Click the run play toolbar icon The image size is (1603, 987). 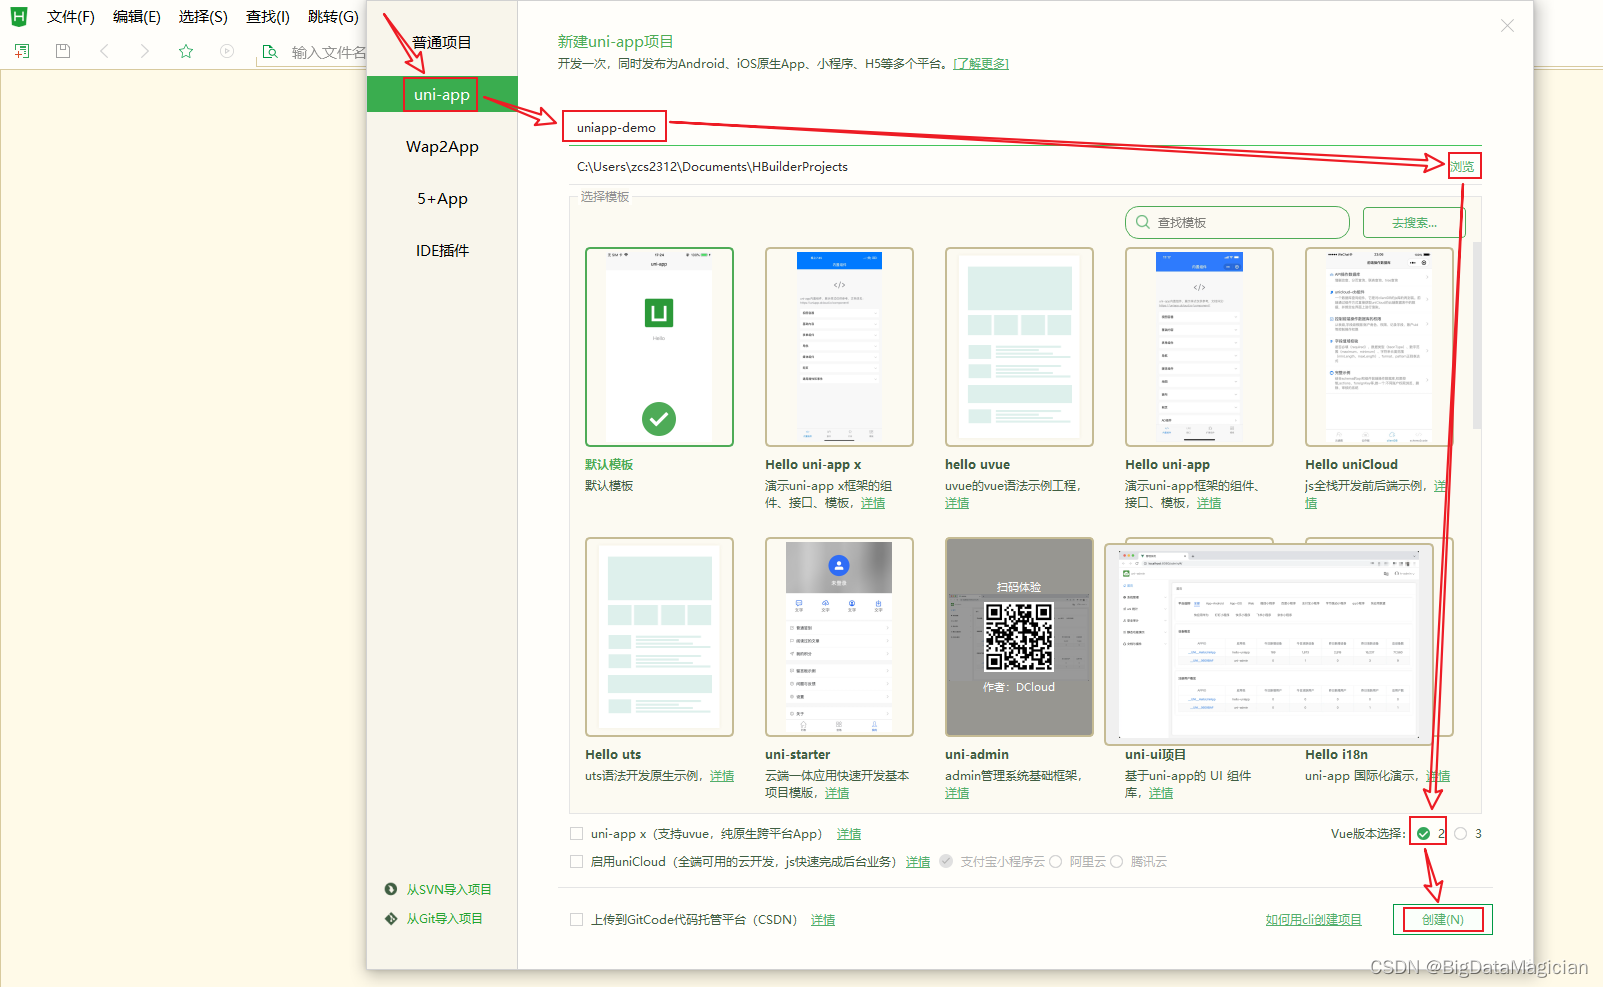227,51
